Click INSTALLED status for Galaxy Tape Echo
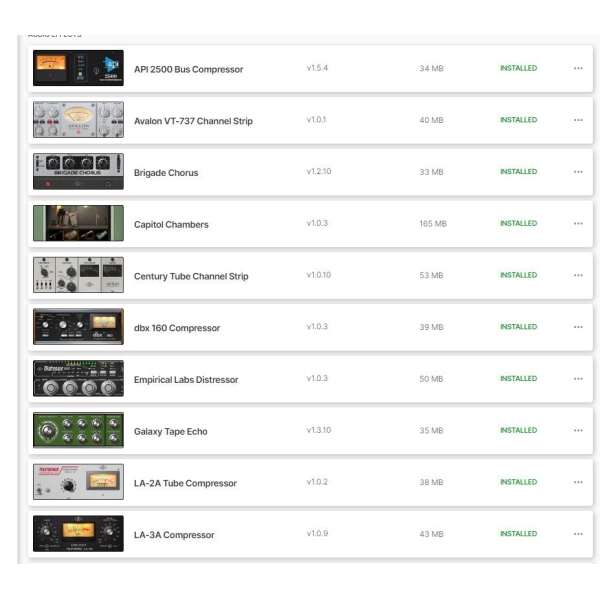Viewport: 600px width, 600px height. coord(518,430)
